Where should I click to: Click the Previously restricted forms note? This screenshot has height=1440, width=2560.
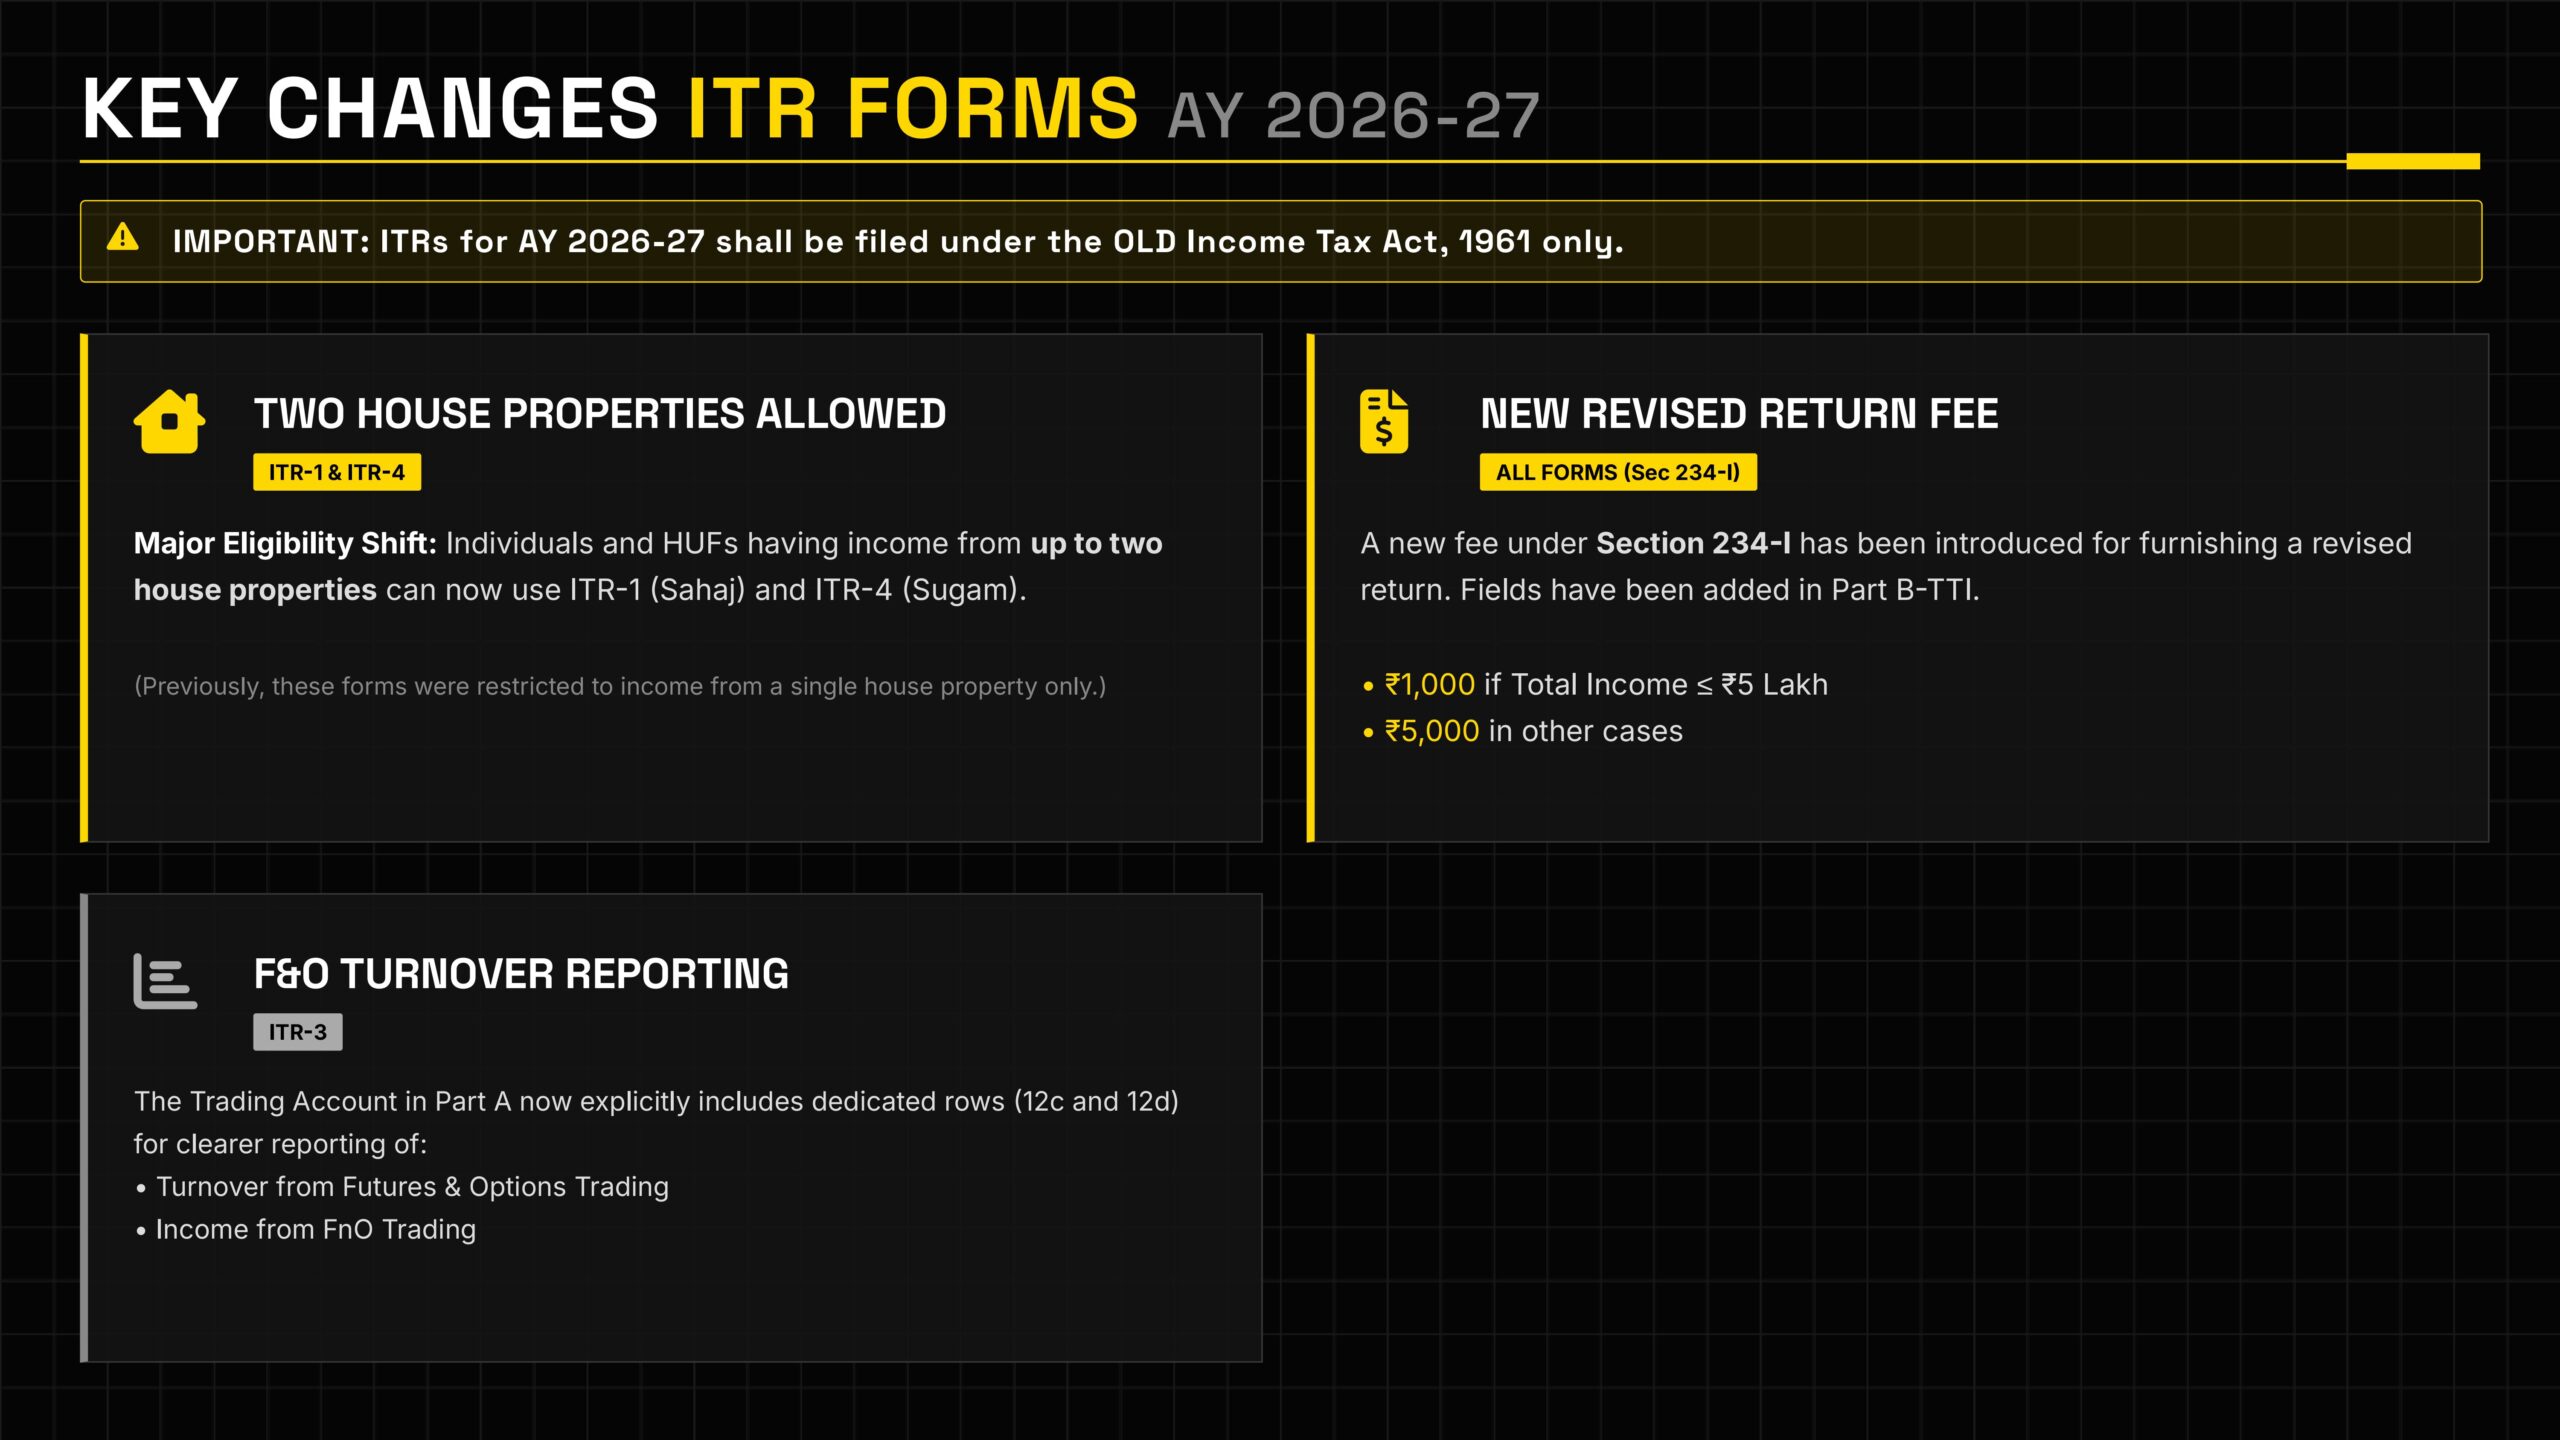click(620, 686)
